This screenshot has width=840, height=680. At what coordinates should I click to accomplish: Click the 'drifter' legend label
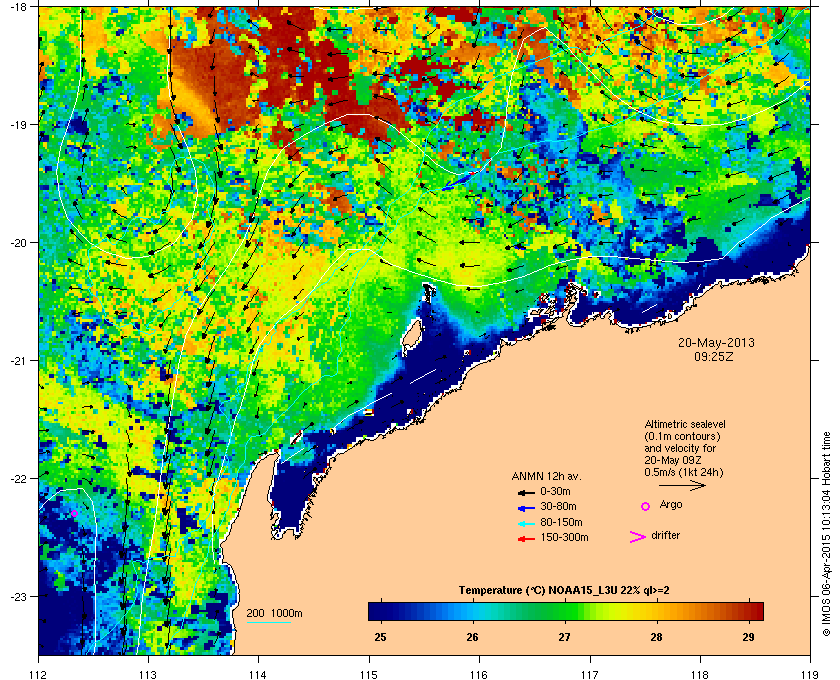click(x=665, y=535)
